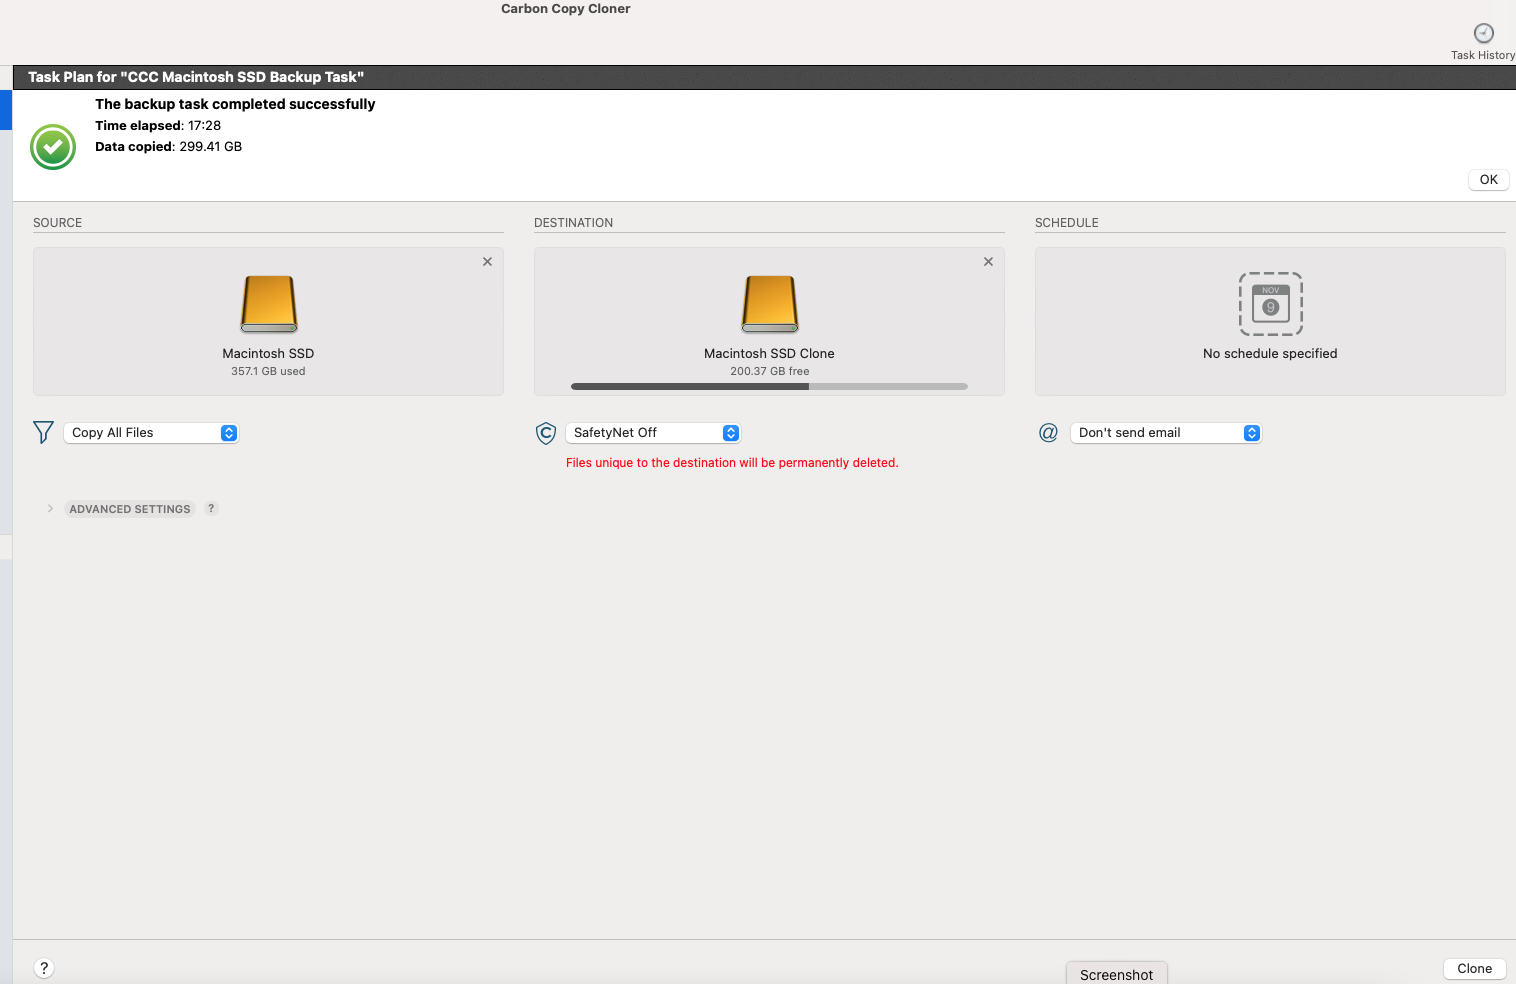The height and width of the screenshot is (984, 1516).
Task: Click the Advanced Settings button
Action: tap(130, 509)
